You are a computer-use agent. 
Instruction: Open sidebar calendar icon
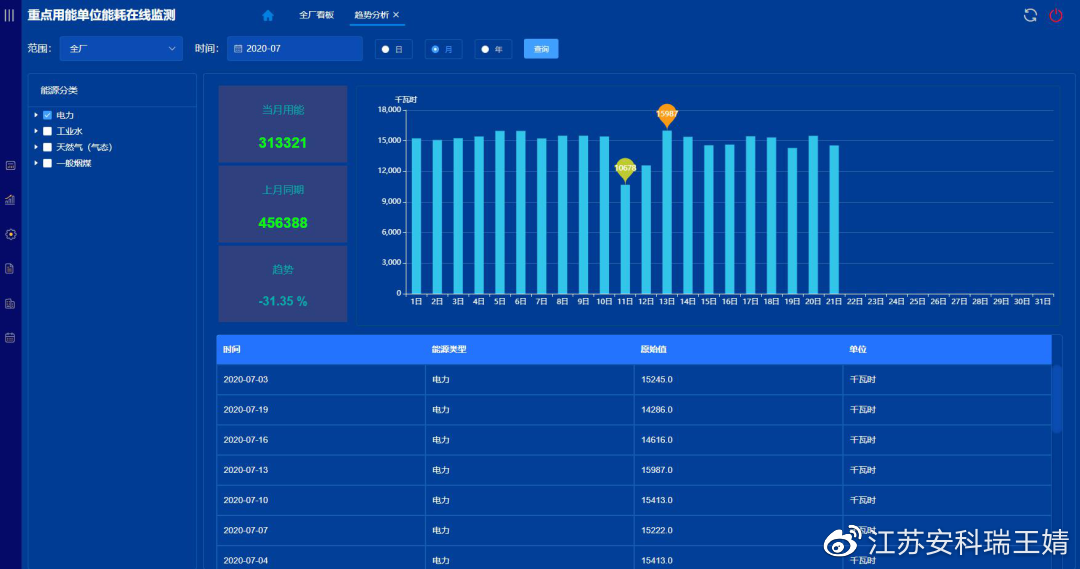(x=10, y=338)
